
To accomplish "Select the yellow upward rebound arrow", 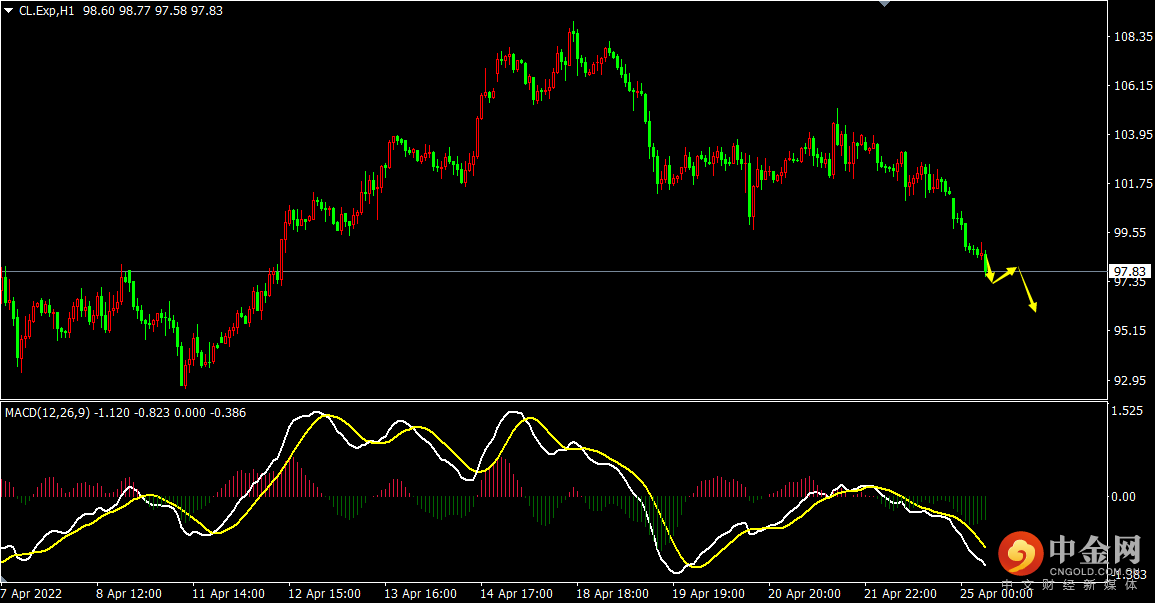I will pos(1004,275).
